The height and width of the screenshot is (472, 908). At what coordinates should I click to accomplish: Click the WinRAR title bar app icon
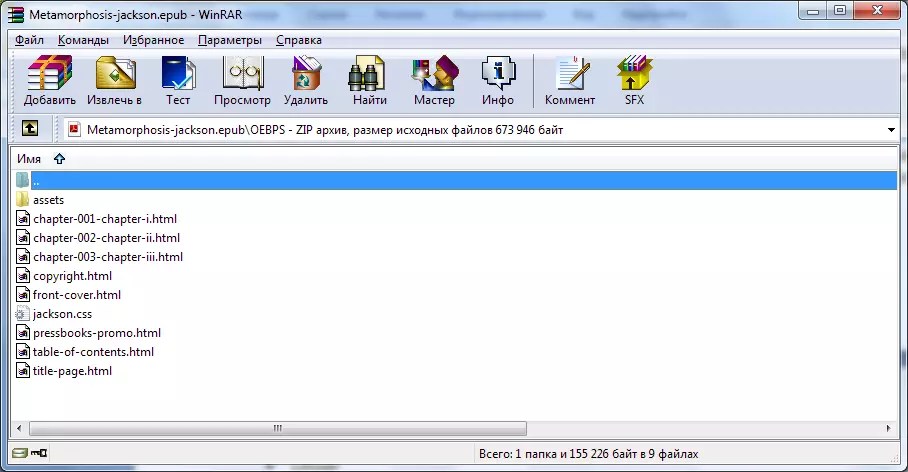pyautogui.click(x=16, y=14)
